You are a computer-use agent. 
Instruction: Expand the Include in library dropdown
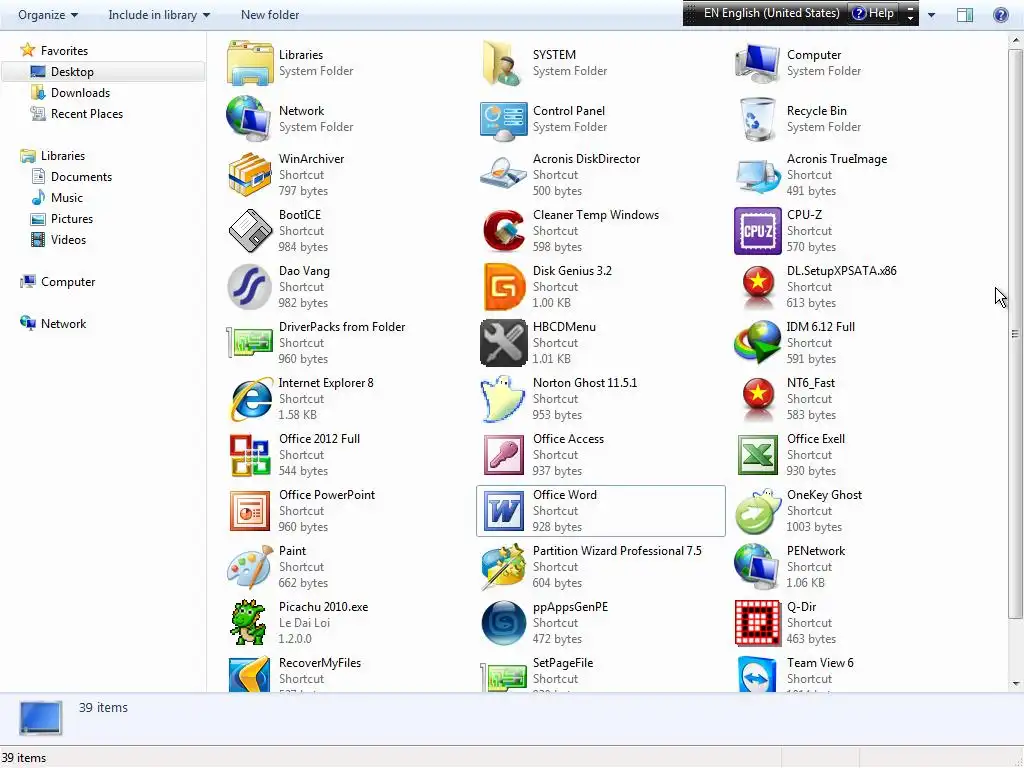coord(159,14)
